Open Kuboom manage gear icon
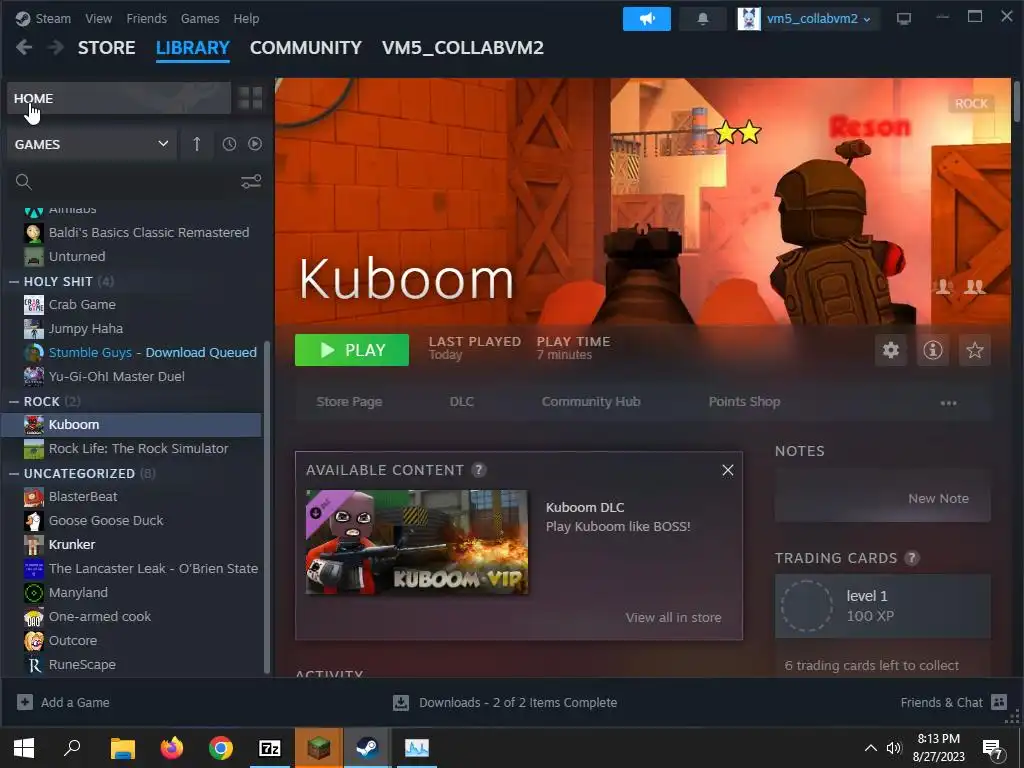 point(891,350)
